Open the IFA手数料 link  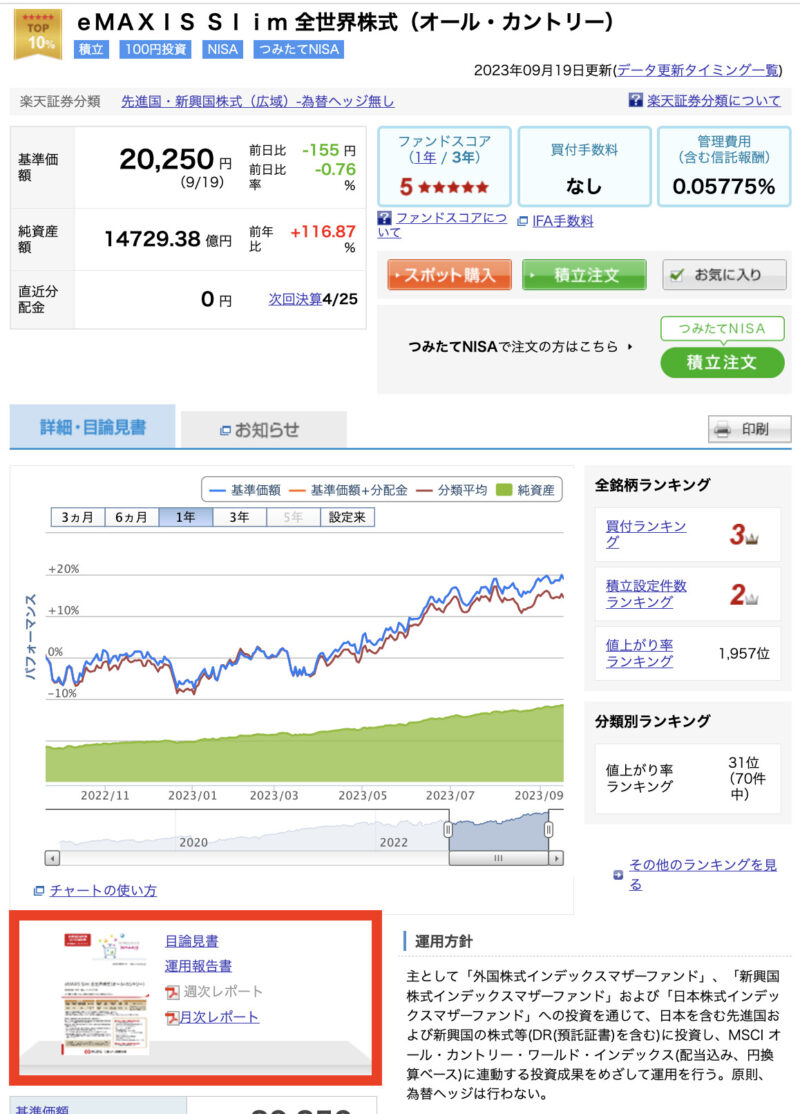click(563, 221)
